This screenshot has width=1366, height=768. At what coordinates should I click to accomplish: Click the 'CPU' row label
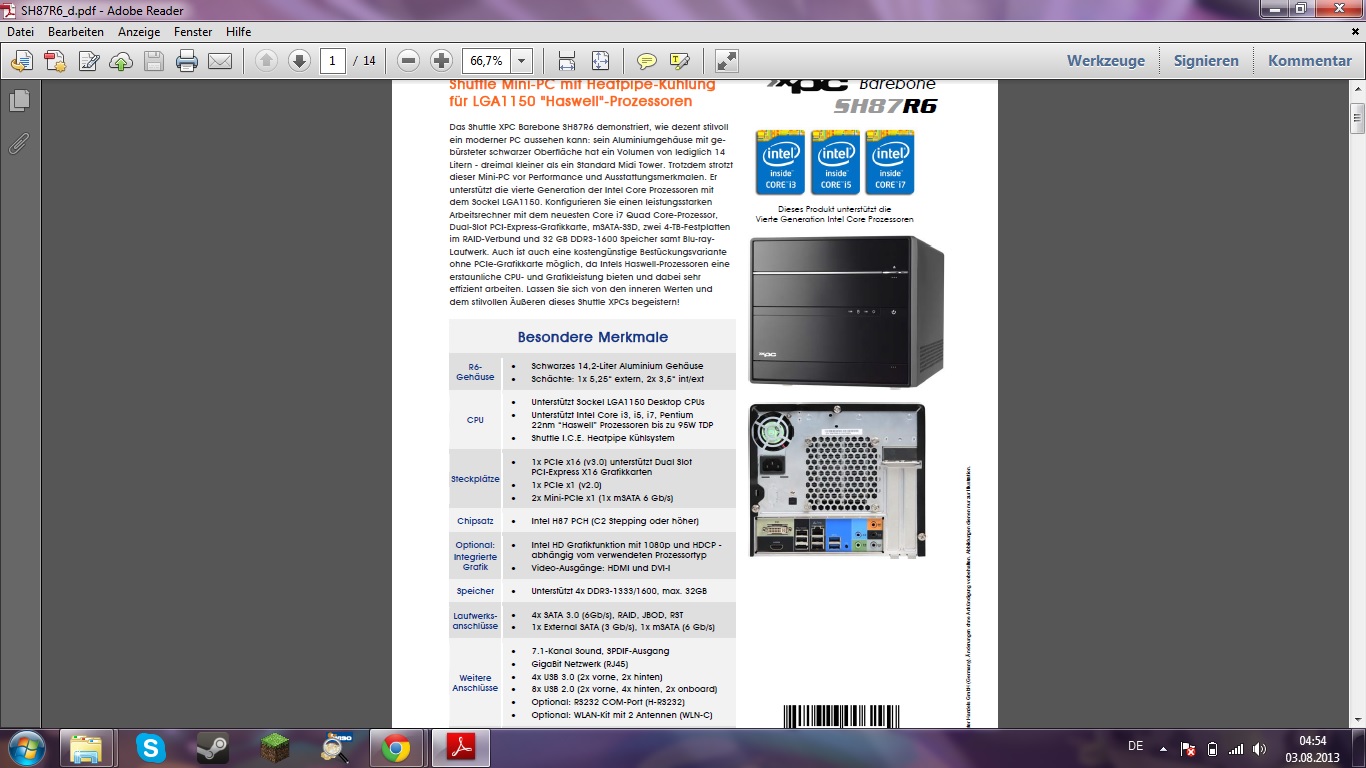475,420
